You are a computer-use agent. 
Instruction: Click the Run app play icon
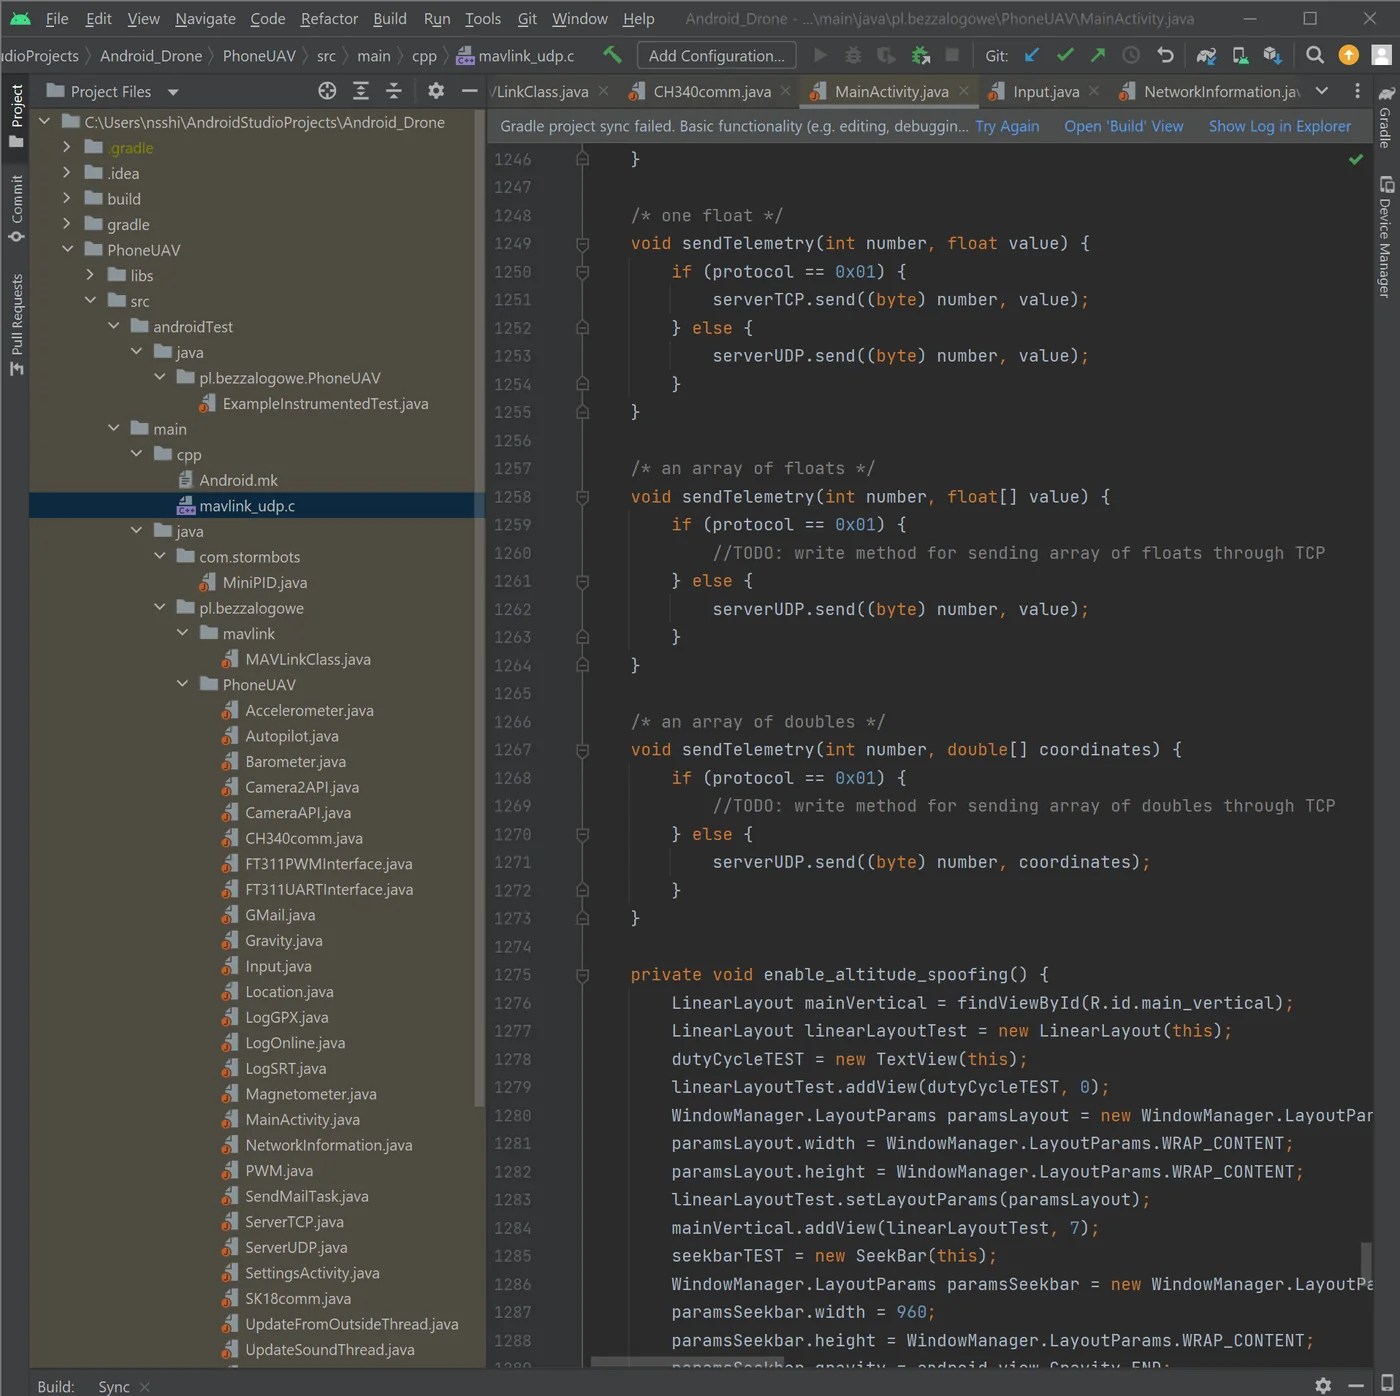(x=821, y=55)
